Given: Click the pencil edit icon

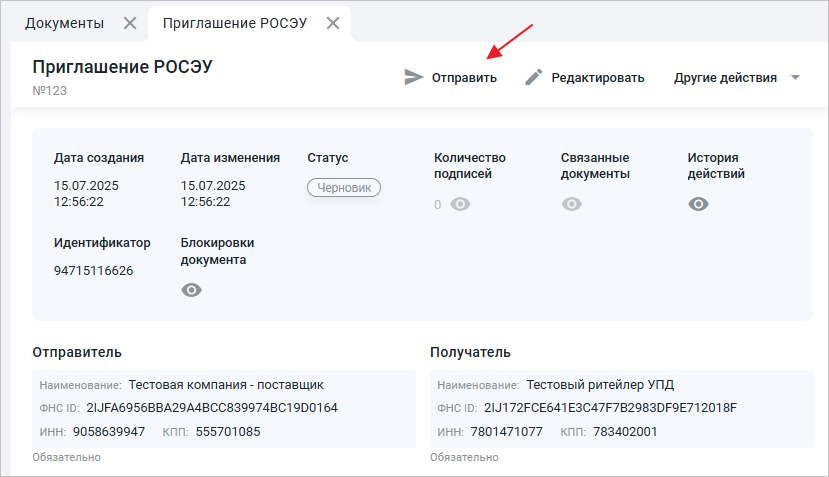Looking at the screenshot, I should (x=534, y=77).
